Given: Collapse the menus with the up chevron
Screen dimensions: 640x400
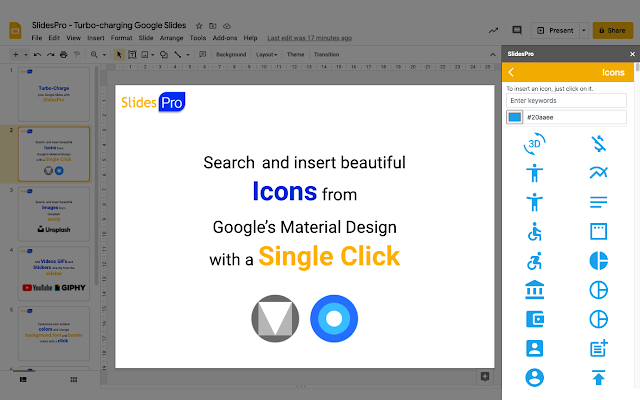Looking at the screenshot, I should point(493,55).
